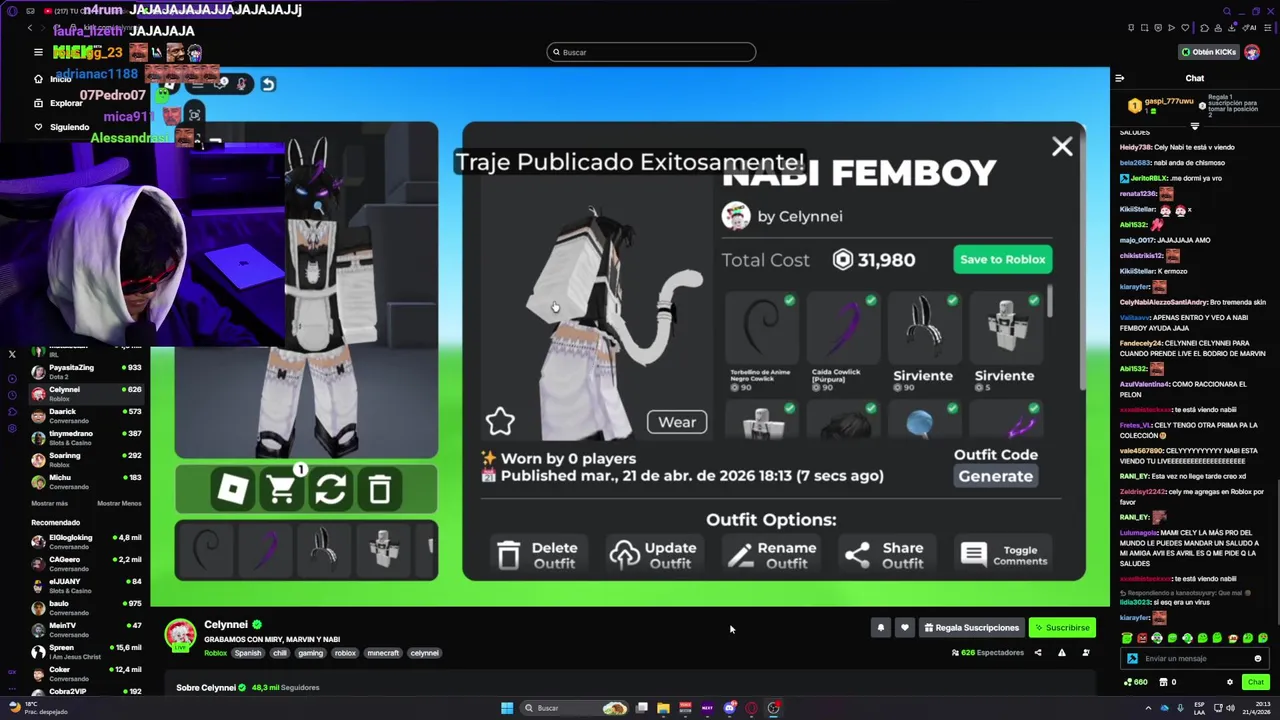Click Regala Suscripciones button
This screenshot has height=720, width=1280.
click(971, 628)
